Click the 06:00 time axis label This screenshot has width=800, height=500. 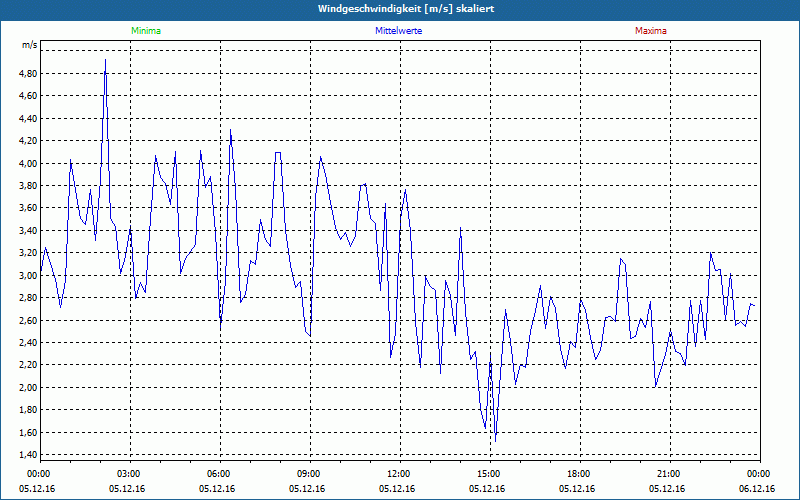pyautogui.click(x=220, y=474)
